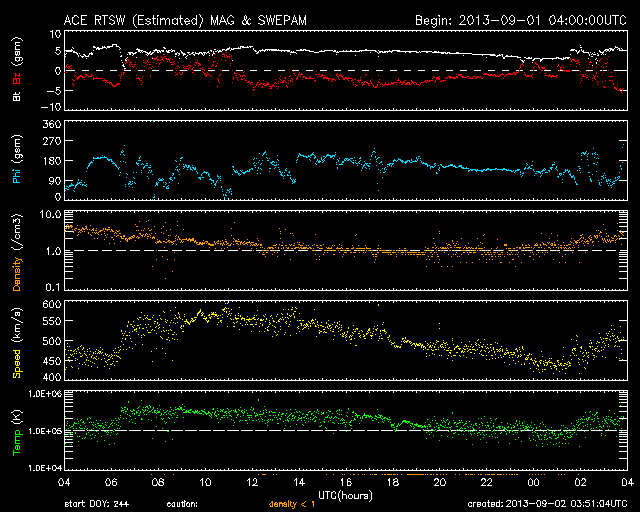This screenshot has width=640, height=512.
Task: Click the 'Temp (K)' axis label
Action: (17, 433)
